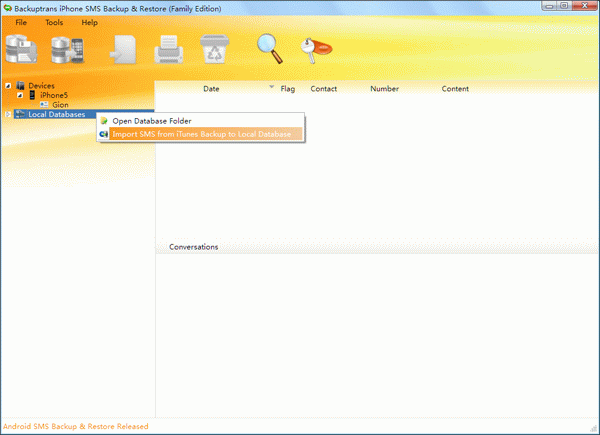
Task: Click the Date column sort arrow
Action: coord(272,87)
